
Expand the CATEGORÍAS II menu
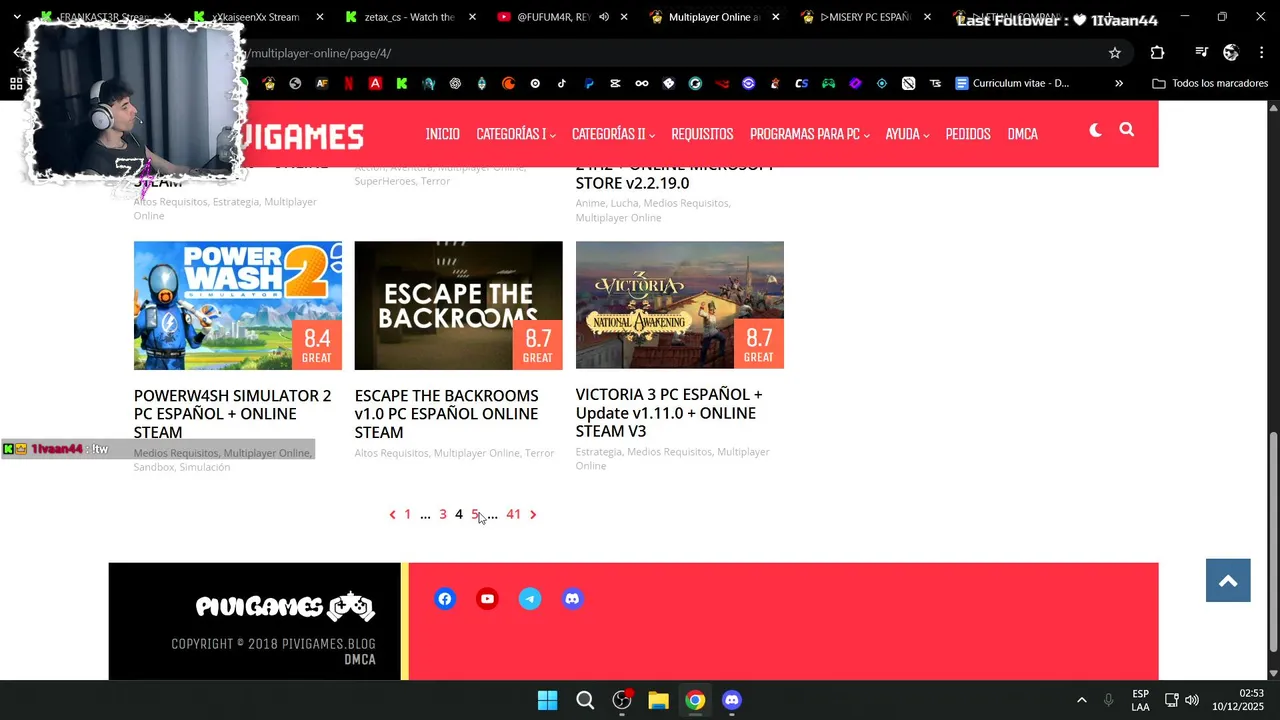click(613, 134)
